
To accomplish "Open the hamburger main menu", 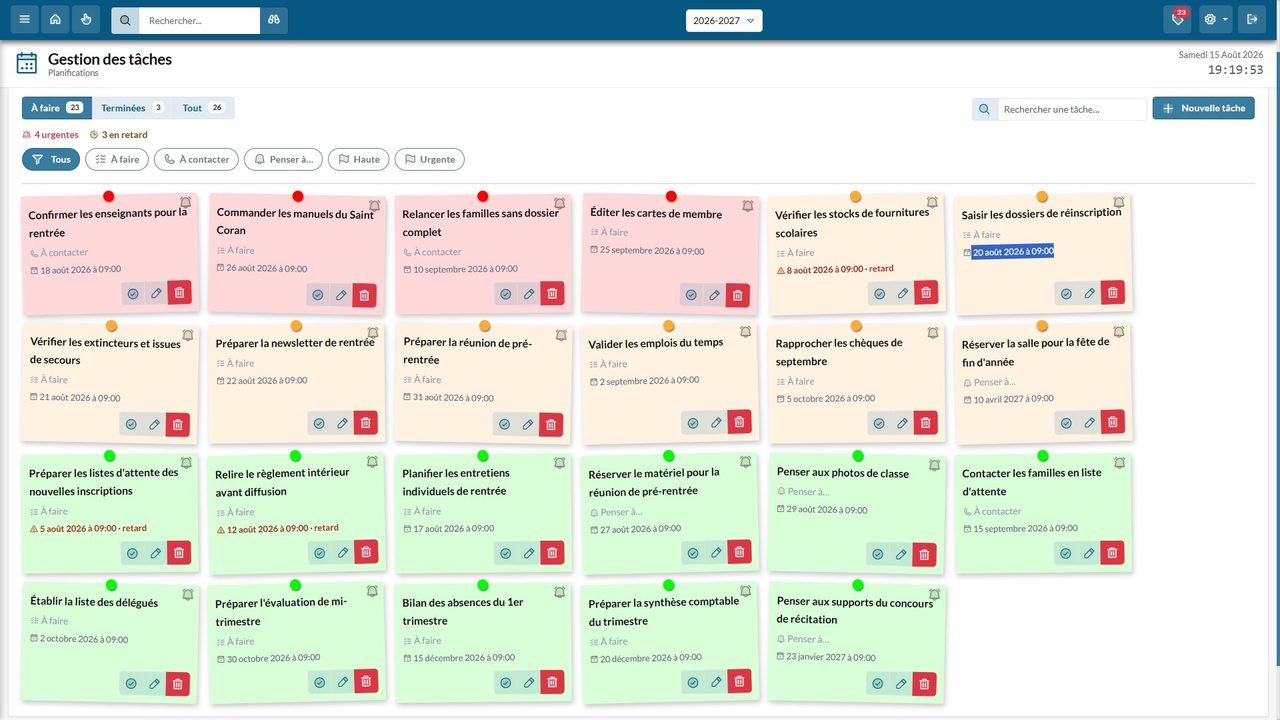I will pyautogui.click(x=24, y=20).
